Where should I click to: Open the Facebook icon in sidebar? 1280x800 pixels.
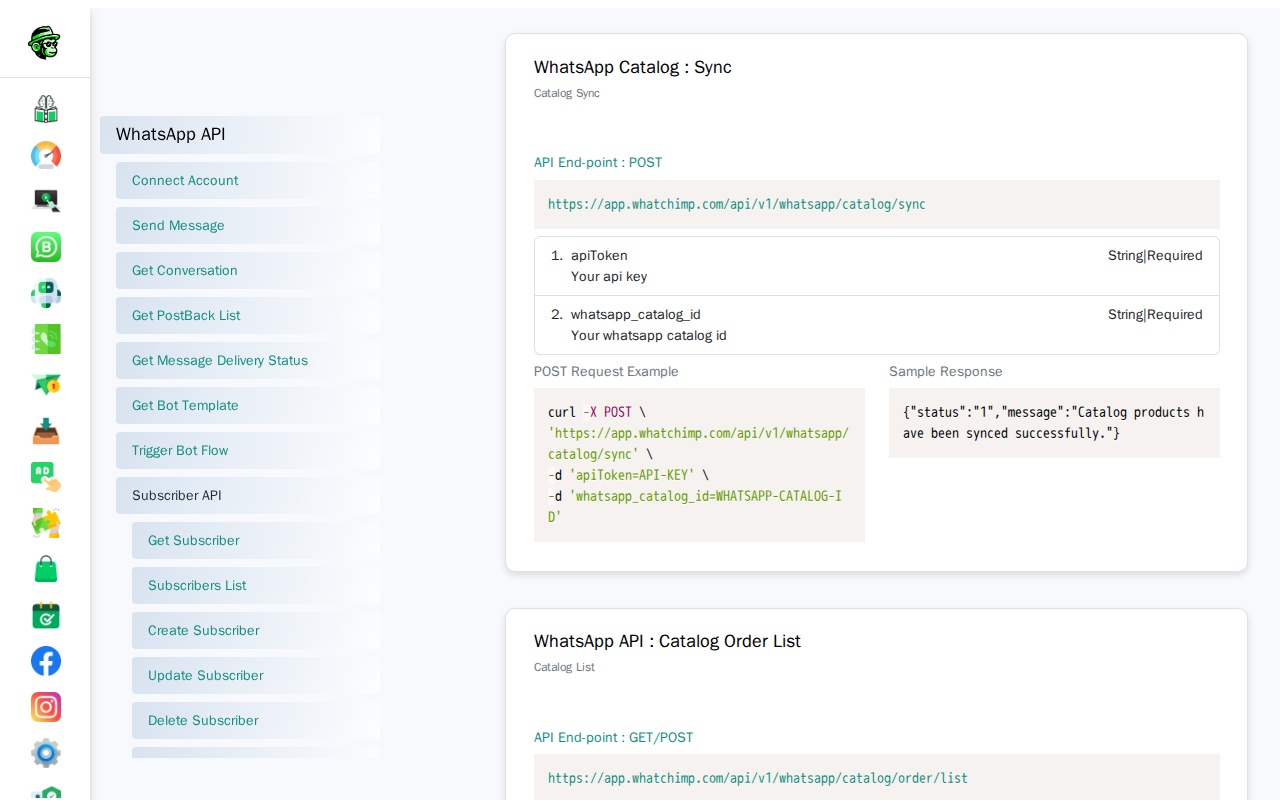click(x=46, y=661)
